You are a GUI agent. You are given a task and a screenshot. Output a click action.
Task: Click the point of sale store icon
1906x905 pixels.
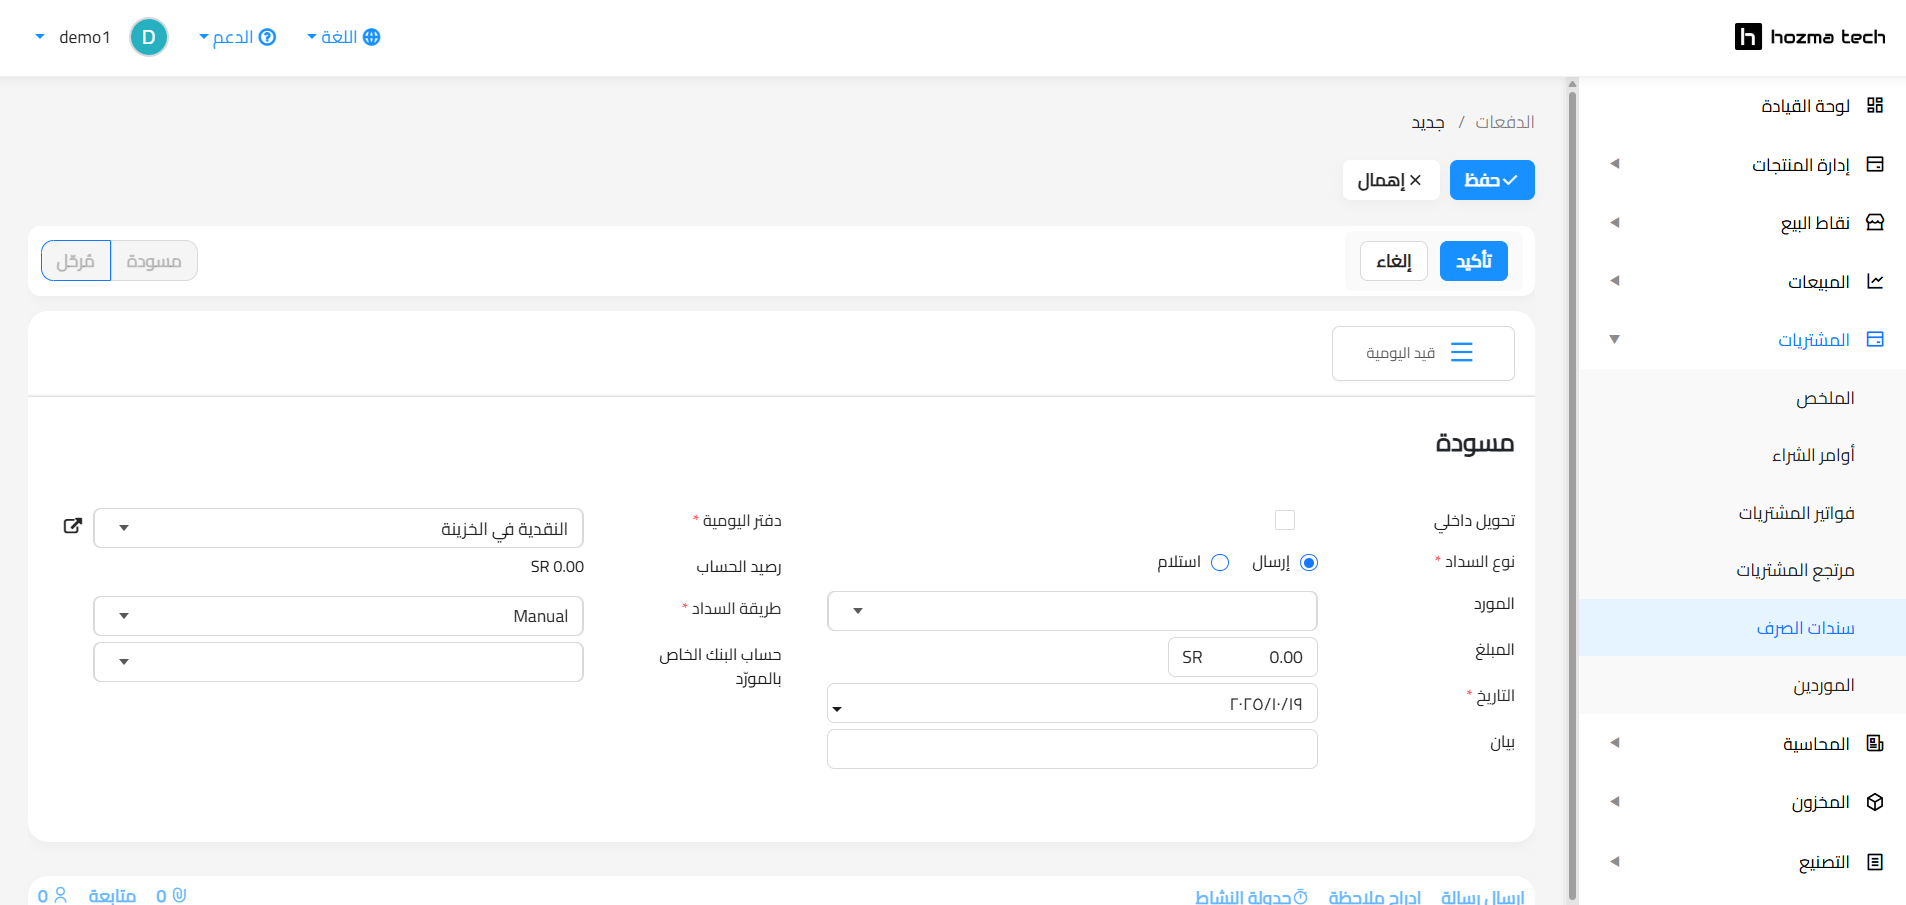(x=1875, y=222)
